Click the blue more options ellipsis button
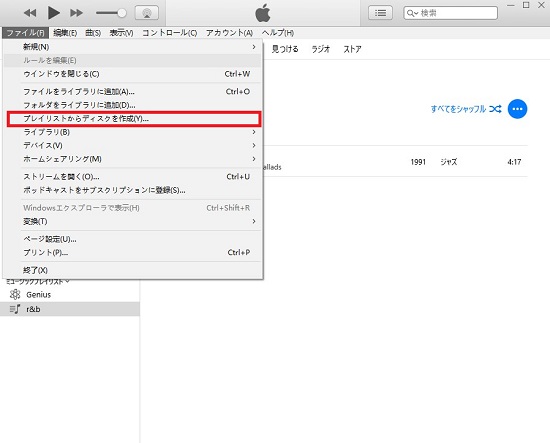 click(517, 109)
